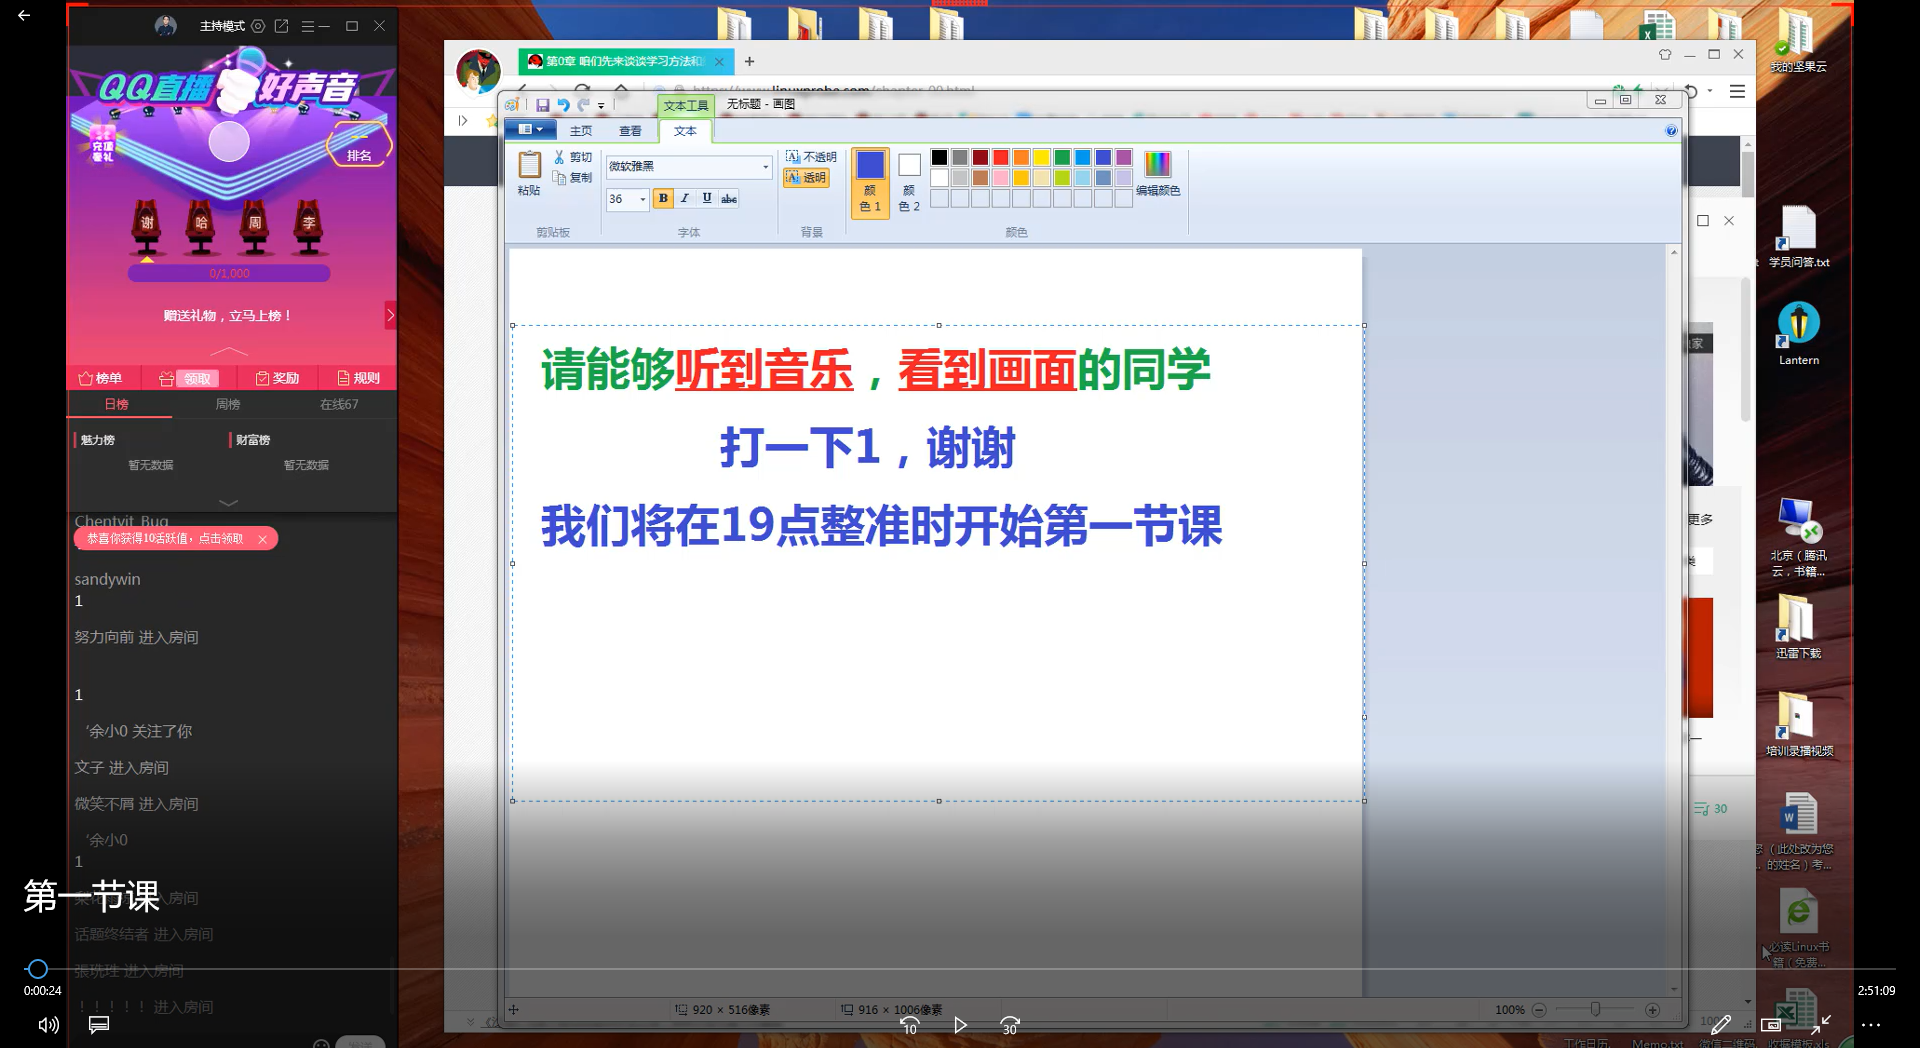Viewport: 1920px width, 1048px height.
Task: Click the 剪切 scissors button
Action: coord(573,157)
